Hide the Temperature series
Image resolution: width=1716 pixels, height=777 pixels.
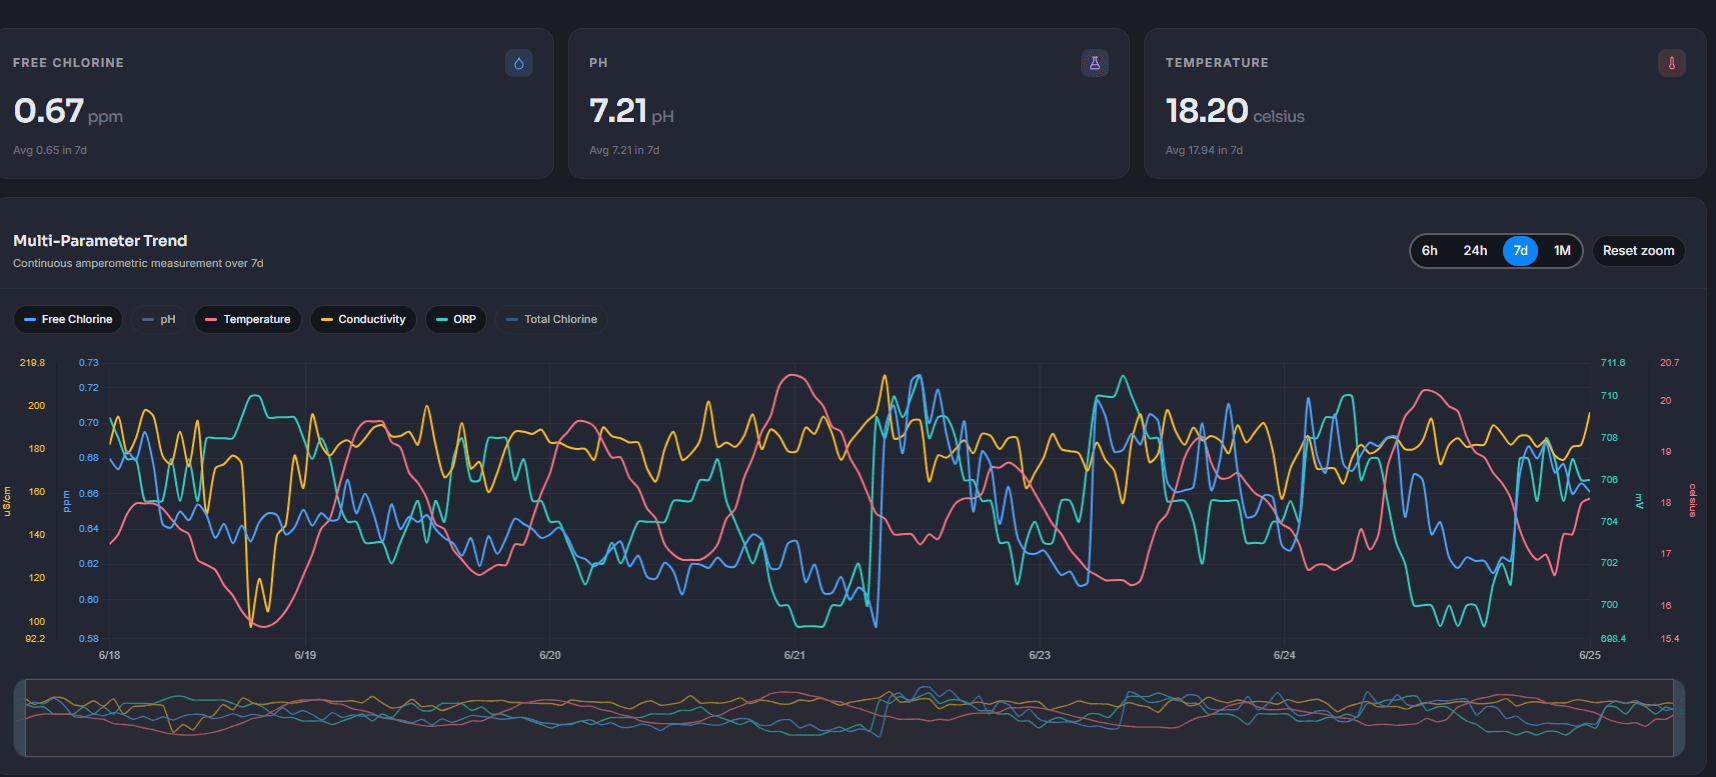tap(248, 319)
